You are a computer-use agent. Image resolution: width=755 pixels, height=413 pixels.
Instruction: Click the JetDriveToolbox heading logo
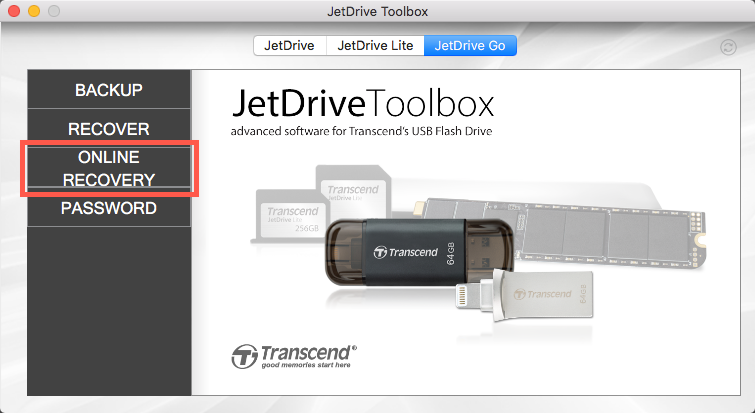[362, 105]
